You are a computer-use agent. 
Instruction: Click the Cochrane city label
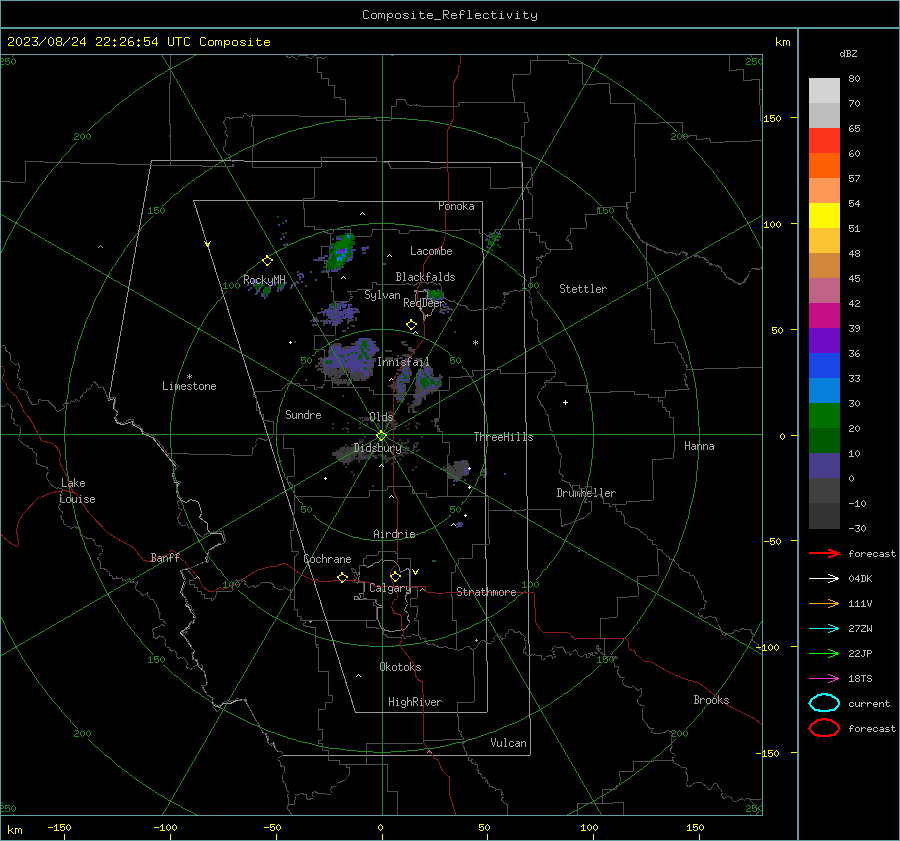tap(327, 559)
